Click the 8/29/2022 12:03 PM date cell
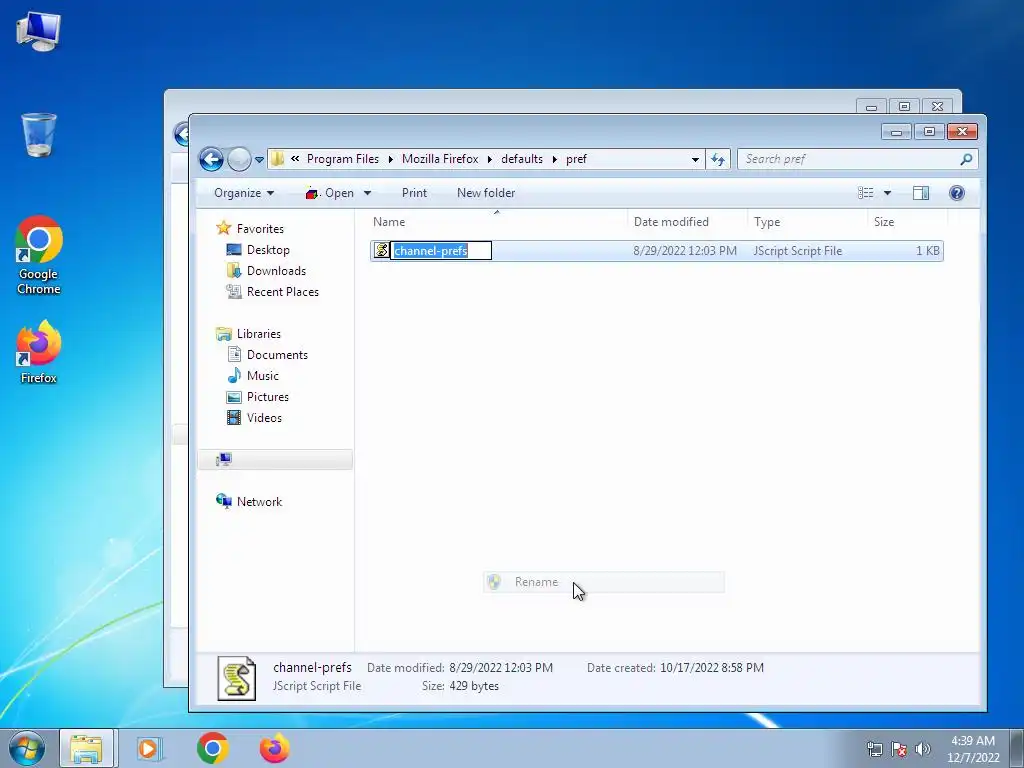1024x768 pixels. [684, 251]
